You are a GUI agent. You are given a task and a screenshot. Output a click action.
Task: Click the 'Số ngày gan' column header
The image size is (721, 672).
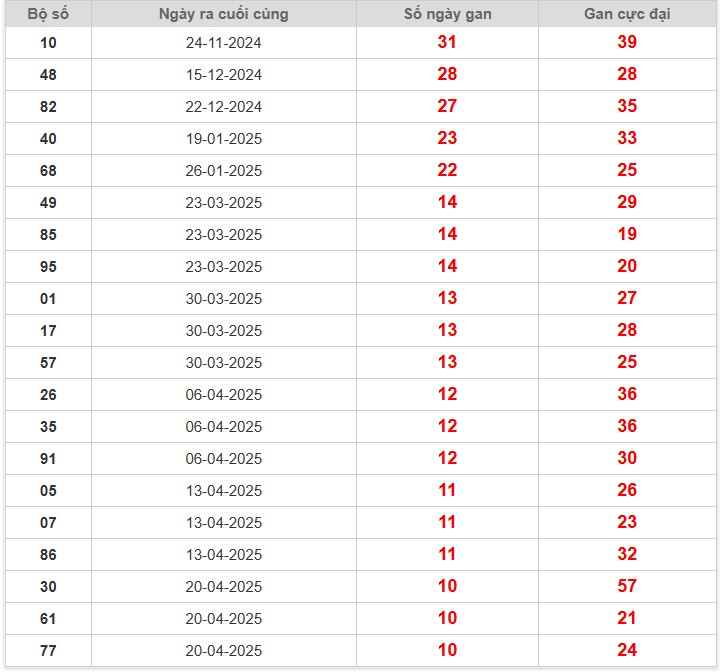click(x=447, y=14)
